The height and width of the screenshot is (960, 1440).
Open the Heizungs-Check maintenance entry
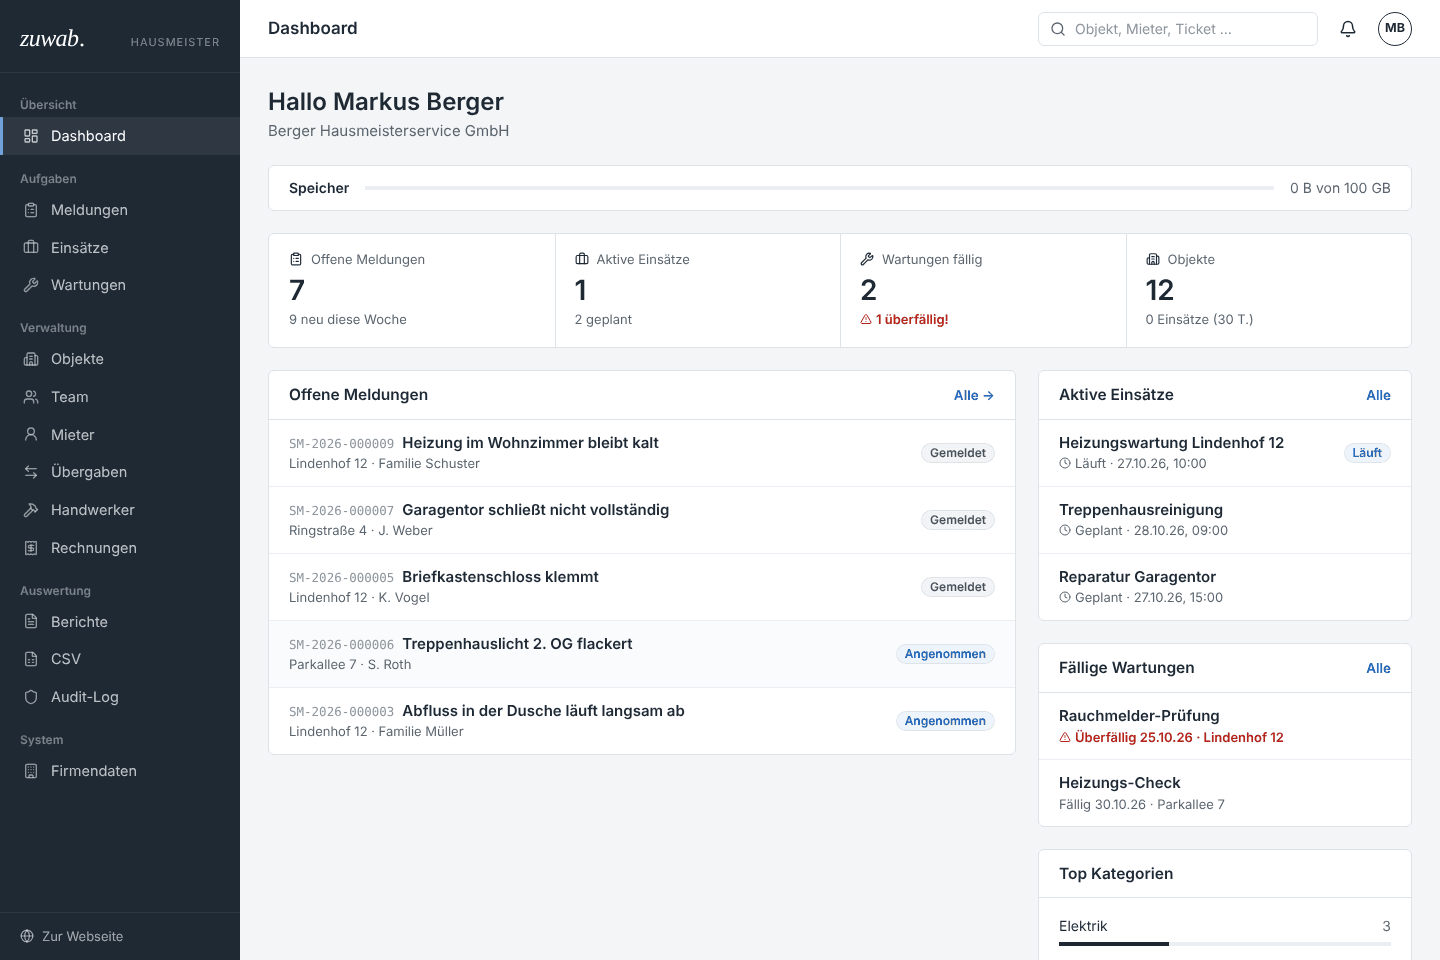pyautogui.click(x=1225, y=793)
